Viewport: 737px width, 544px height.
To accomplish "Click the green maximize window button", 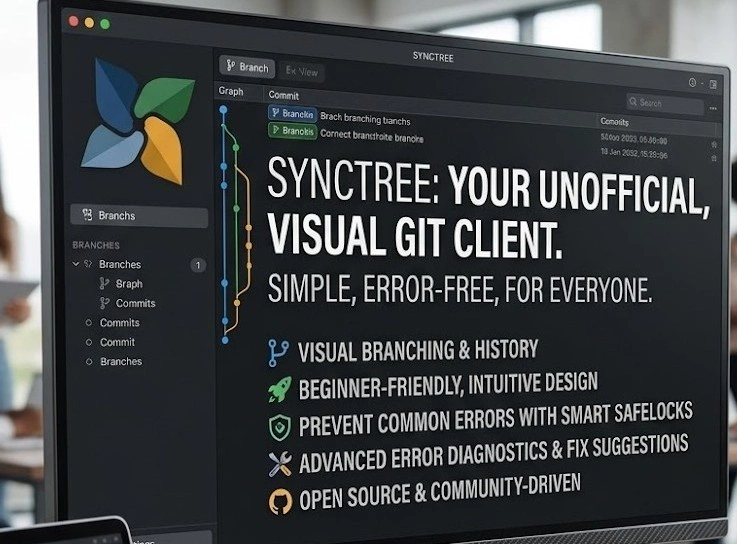I will (105, 24).
